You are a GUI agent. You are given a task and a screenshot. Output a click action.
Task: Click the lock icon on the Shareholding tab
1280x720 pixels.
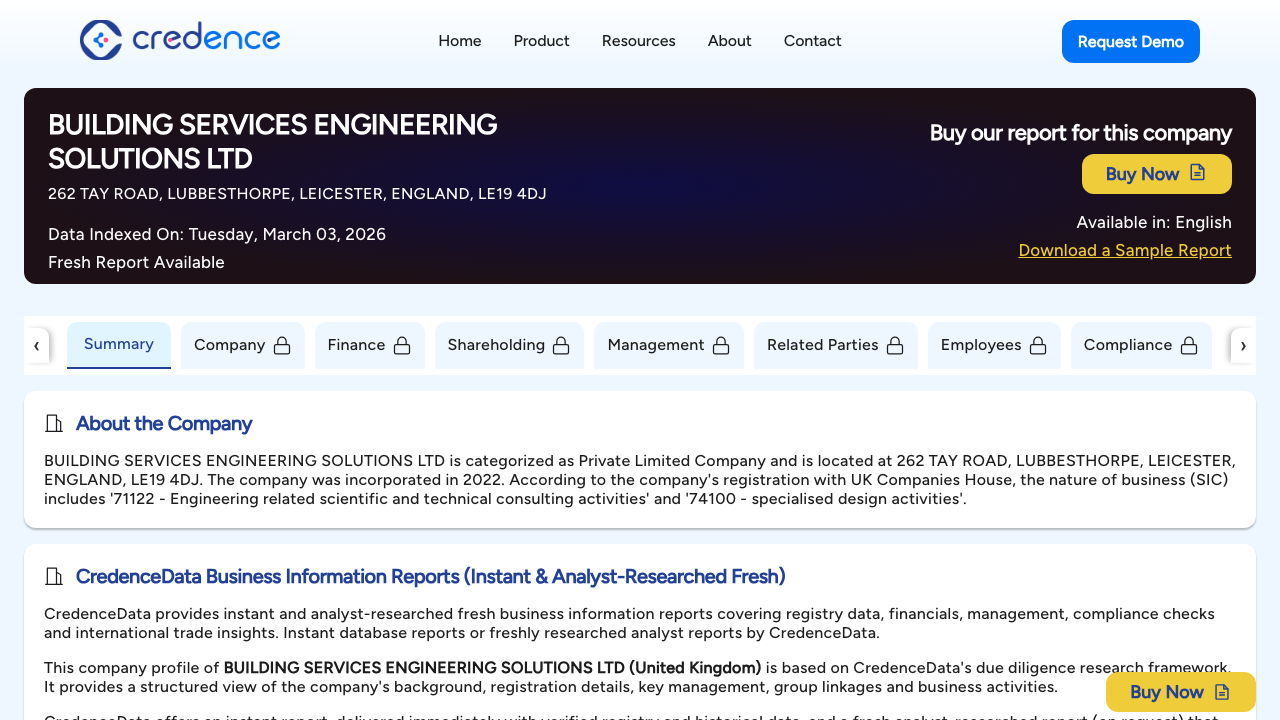pyautogui.click(x=561, y=344)
